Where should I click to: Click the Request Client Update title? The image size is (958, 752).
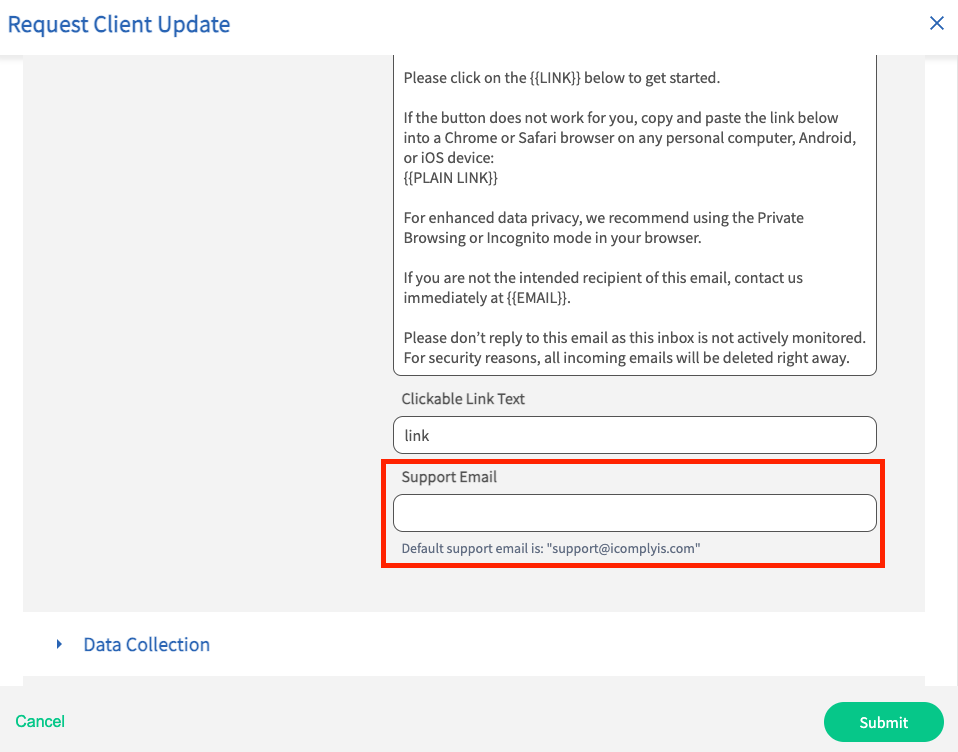click(x=119, y=24)
